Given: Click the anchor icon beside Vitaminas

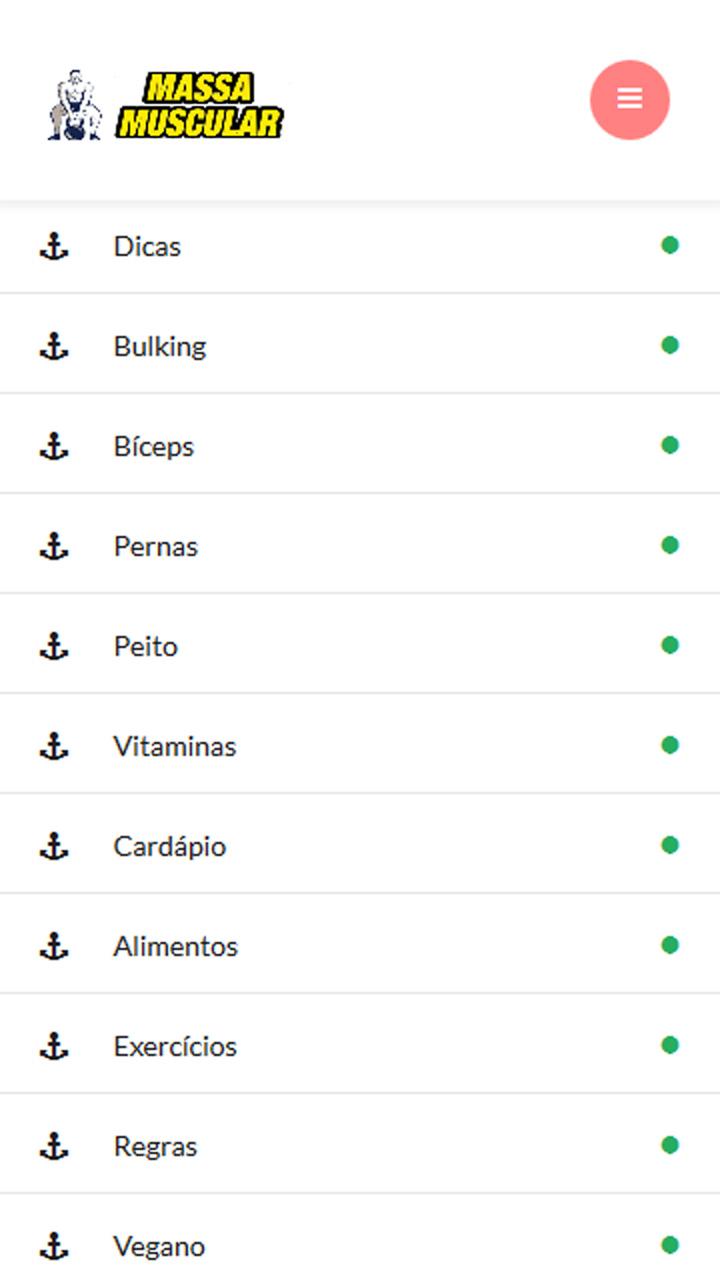Looking at the screenshot, I should point(54,747).
